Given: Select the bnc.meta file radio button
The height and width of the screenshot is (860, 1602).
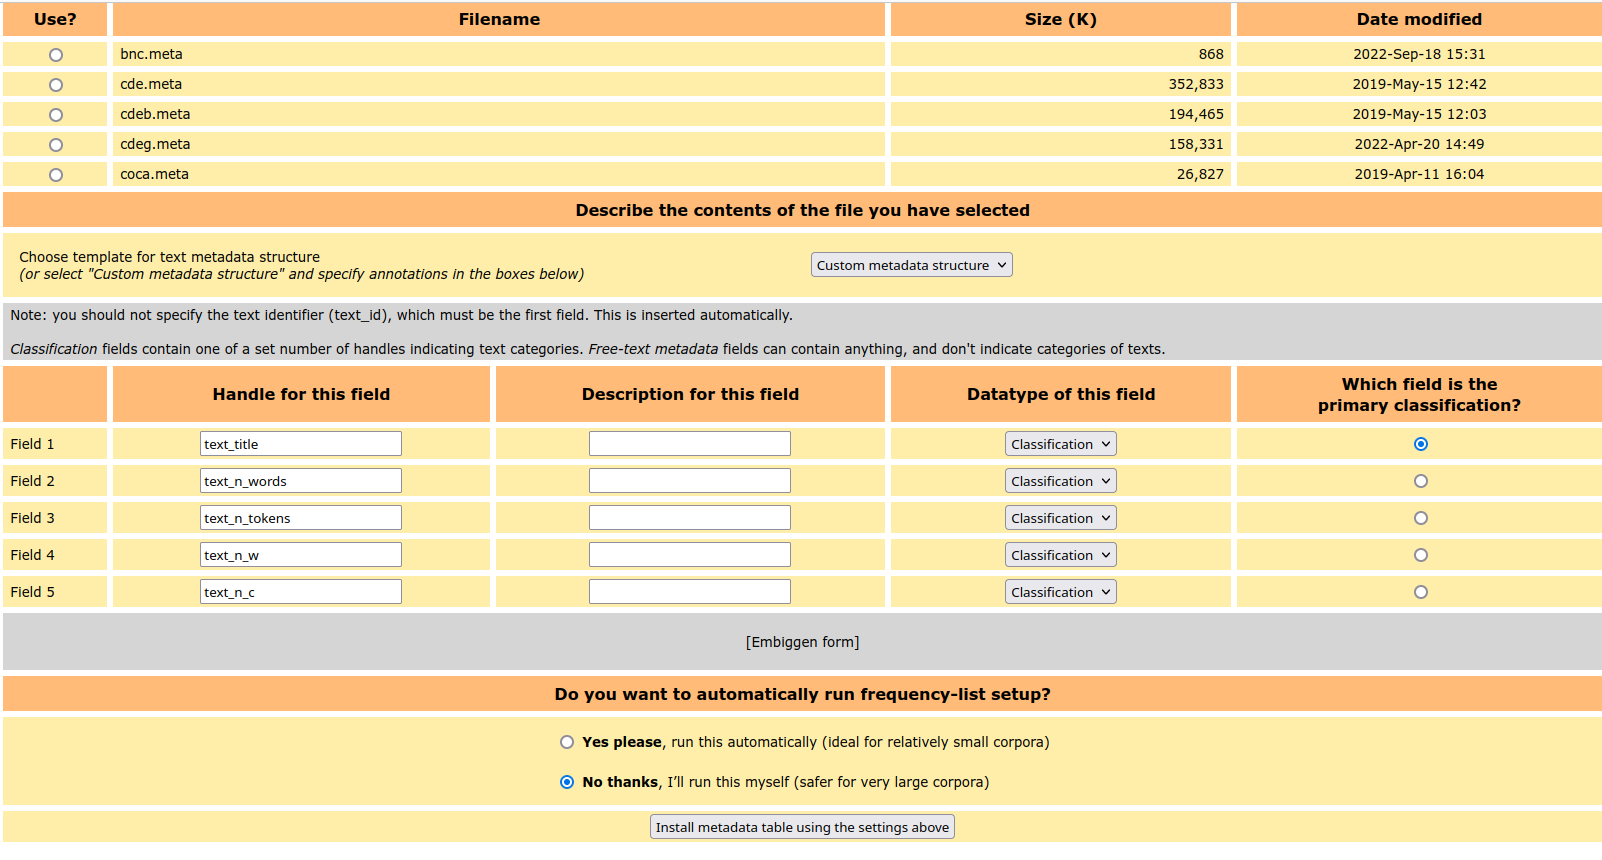Looking at the screenshot, I should point(56,55).
